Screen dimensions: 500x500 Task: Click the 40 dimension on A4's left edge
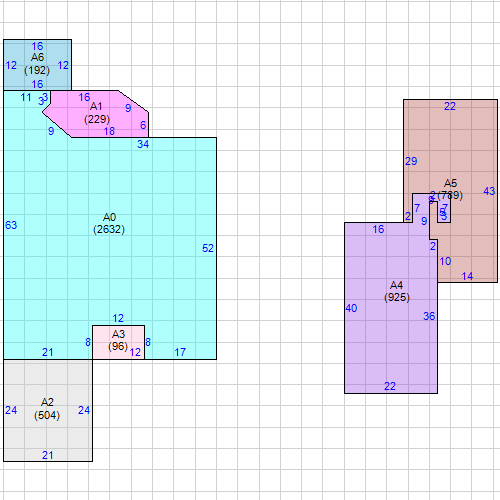click(351, 308)
